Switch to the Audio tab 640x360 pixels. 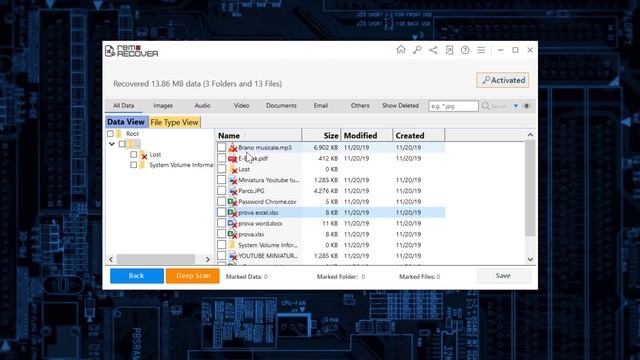point(202,106)
